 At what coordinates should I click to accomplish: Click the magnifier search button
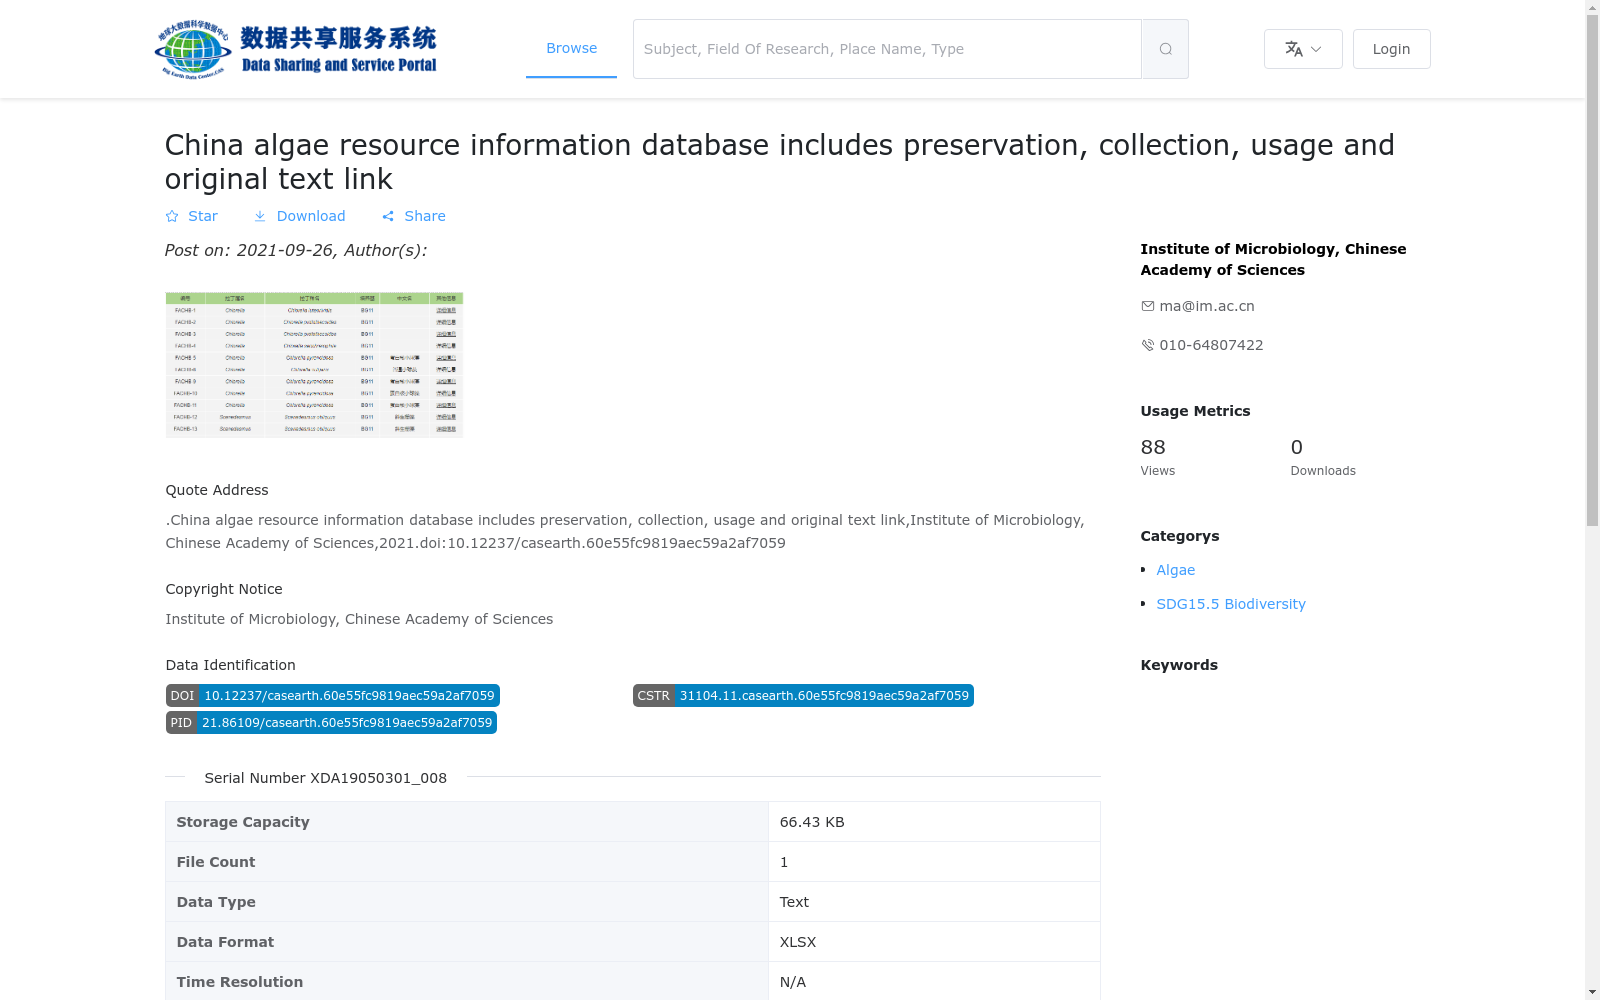tap(1165, 49)
